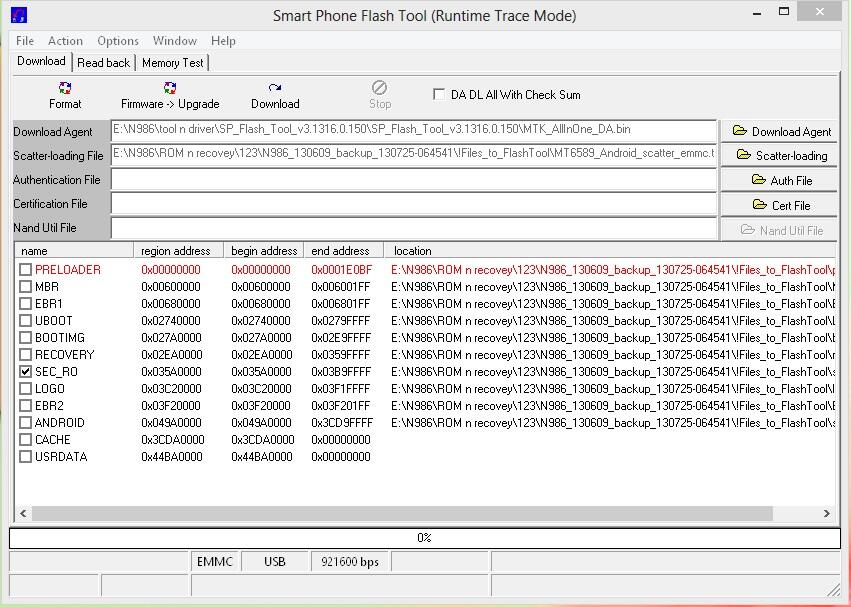The height and width of the screenshot is (607, 851).
Task: Click the location column header
Action: [x=412, y=251]
